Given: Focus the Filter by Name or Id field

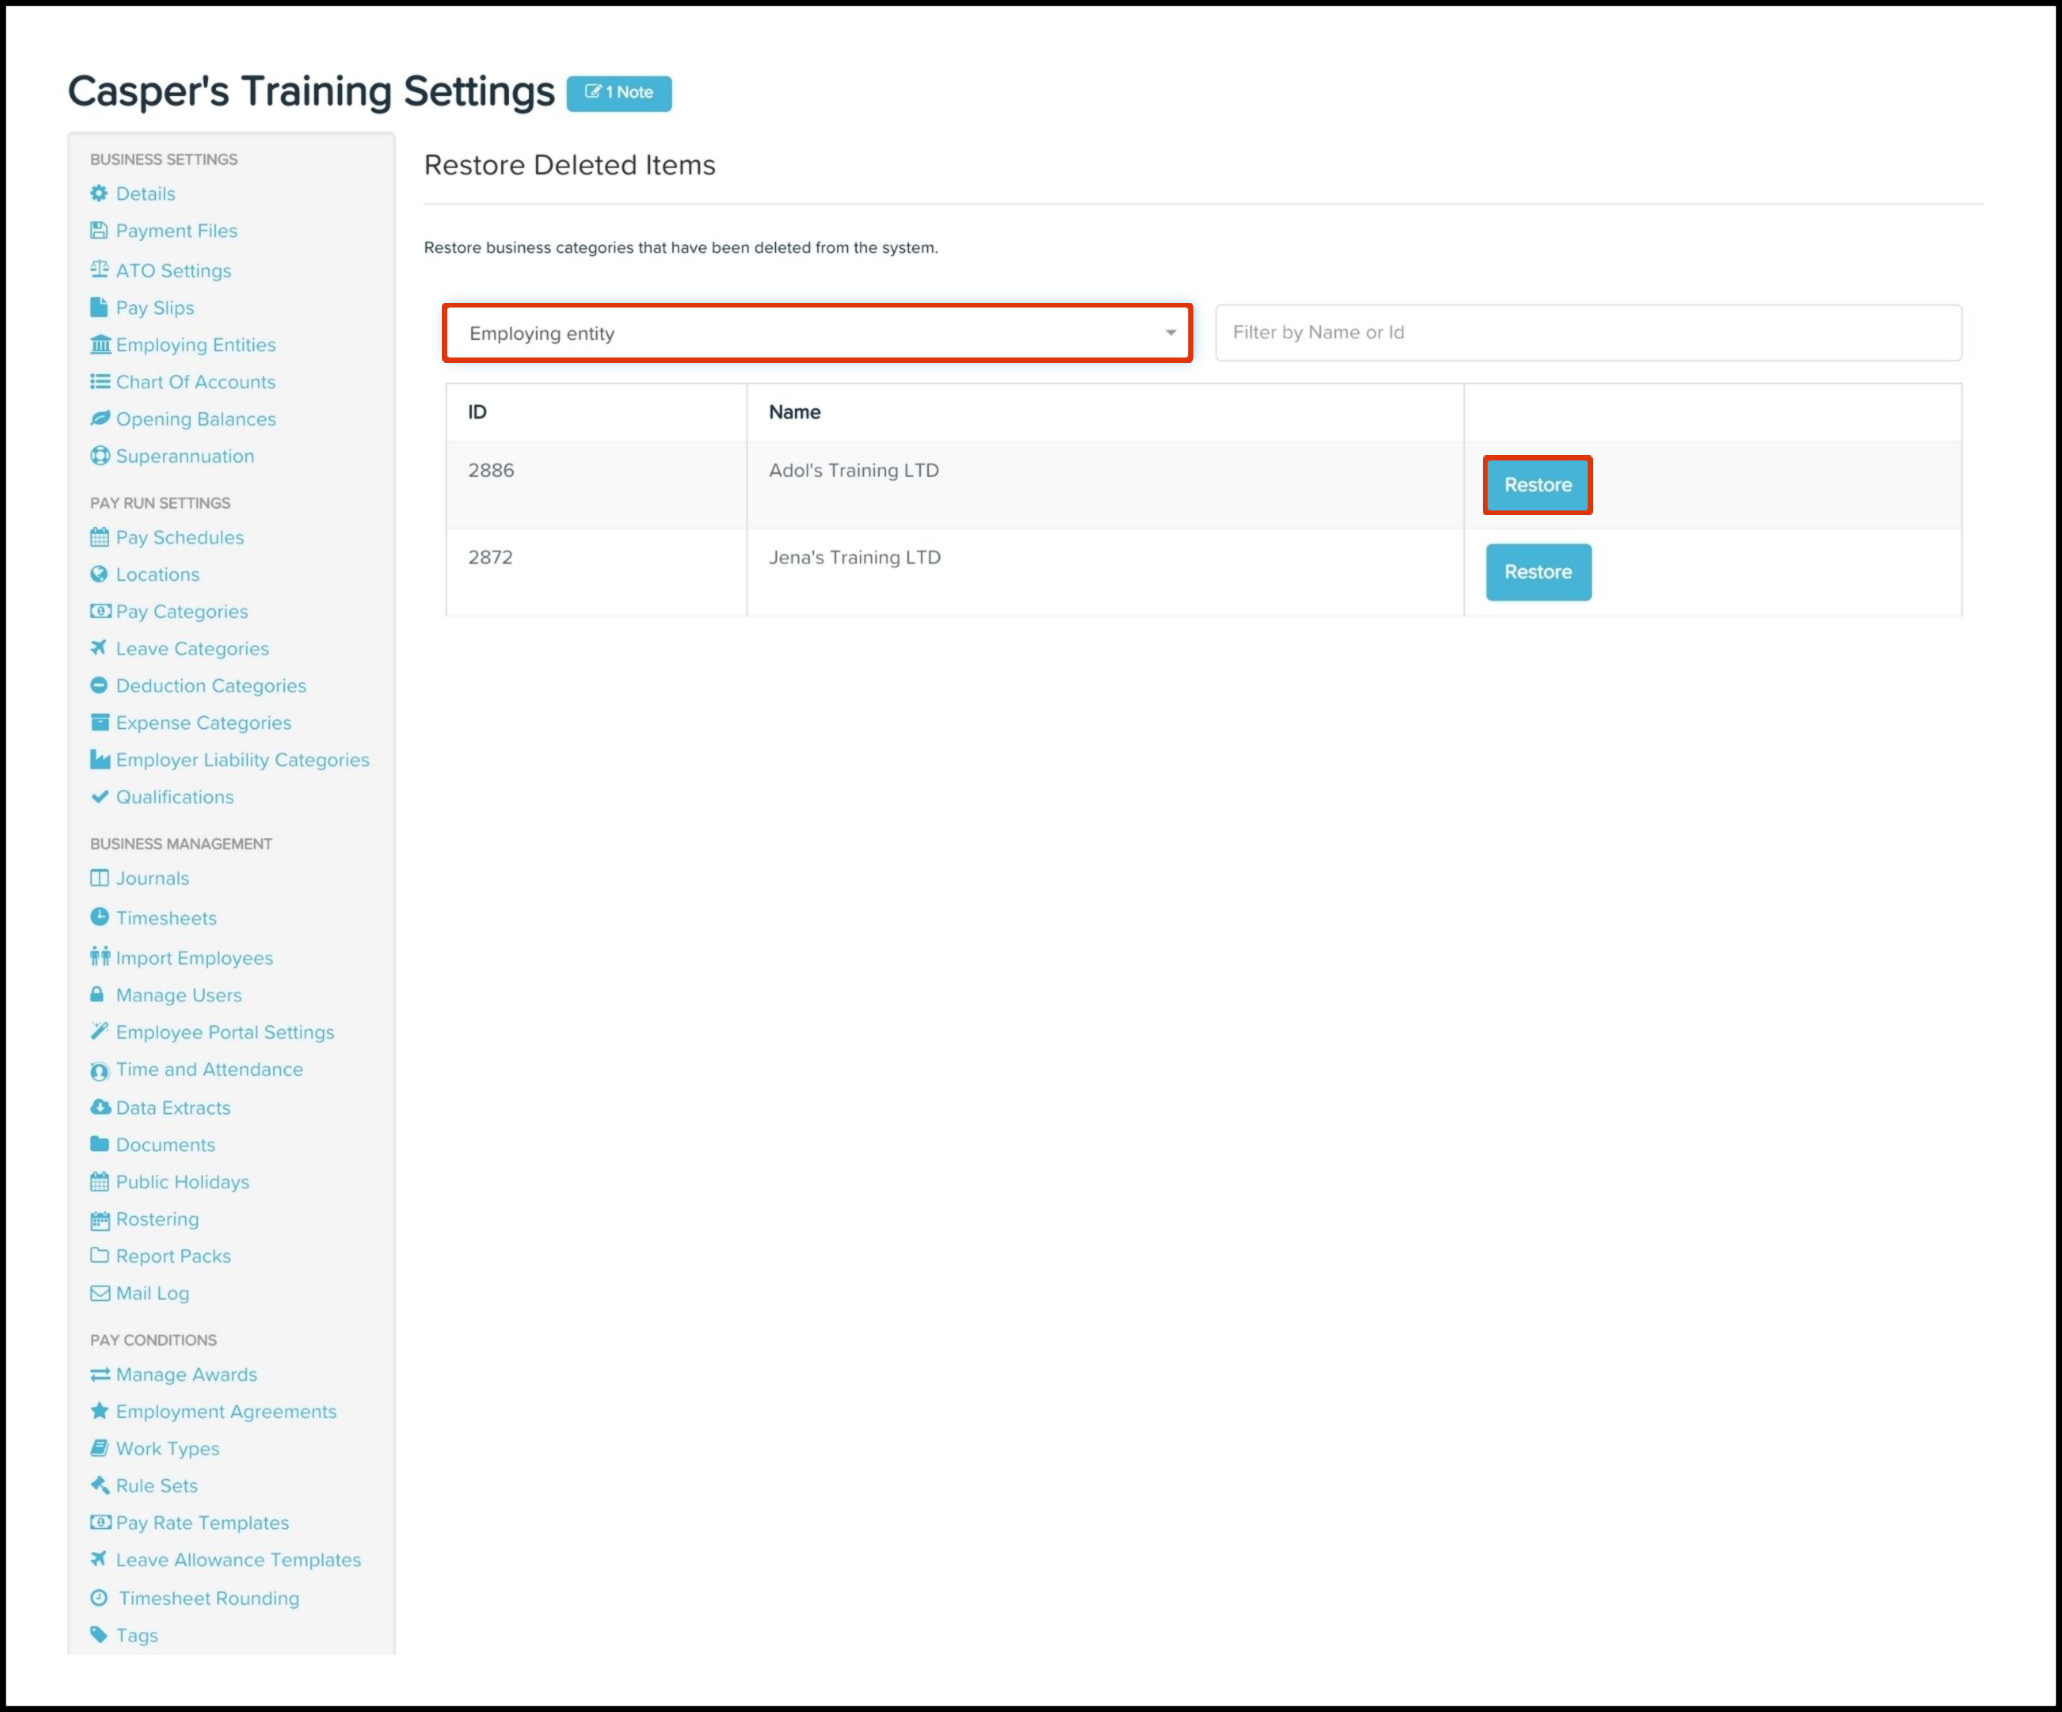Looking at the screenshot, I should [1587, 332].
